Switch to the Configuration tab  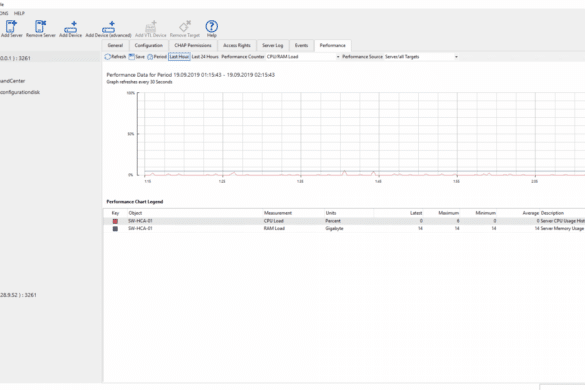click(x=148, y=46)
